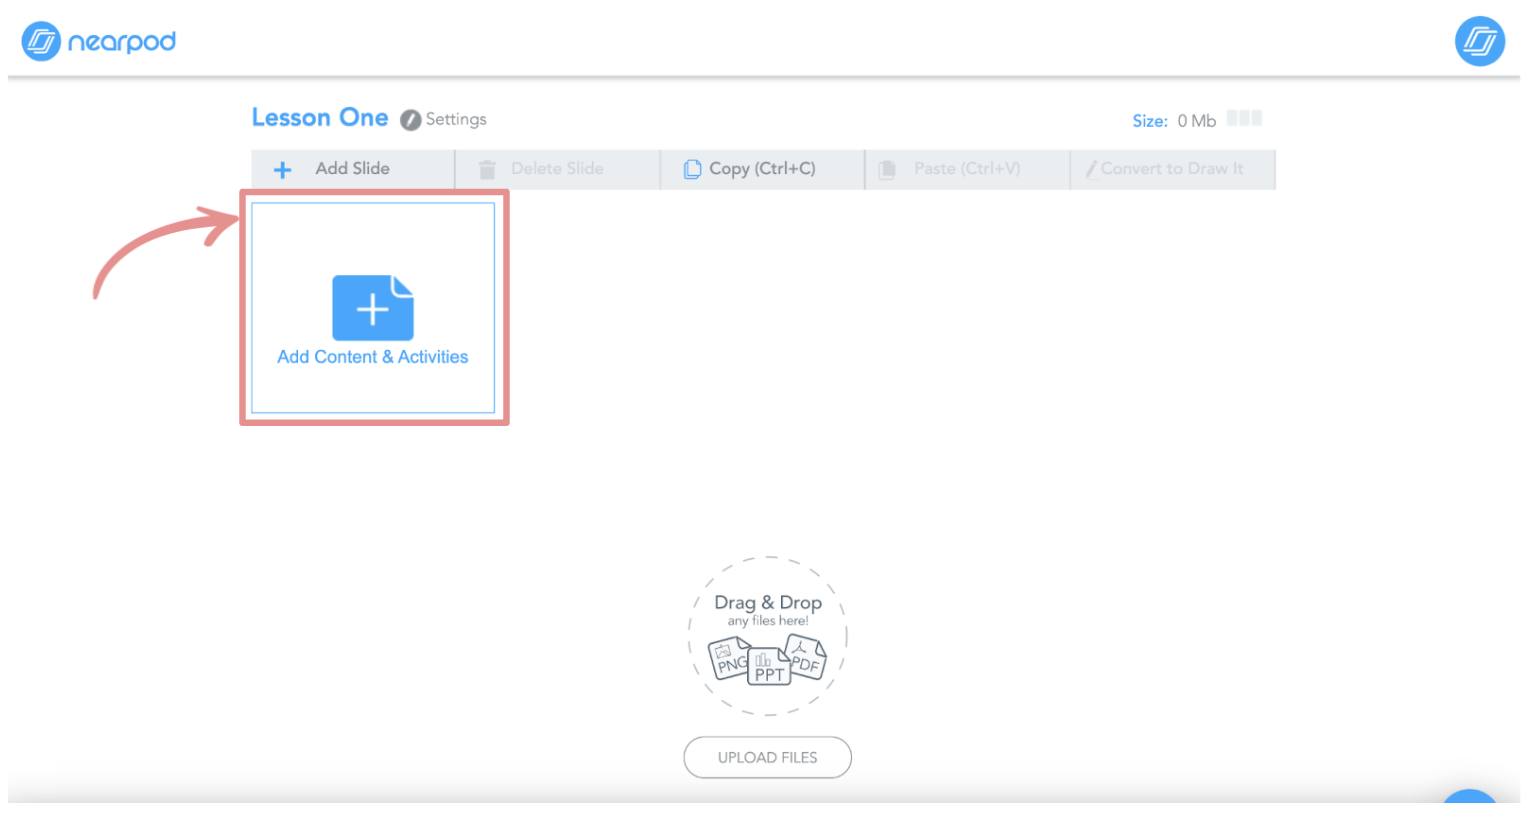Click the PNG file icon in drop zone
Screen dimensions: 1538x834
point(729,659)
